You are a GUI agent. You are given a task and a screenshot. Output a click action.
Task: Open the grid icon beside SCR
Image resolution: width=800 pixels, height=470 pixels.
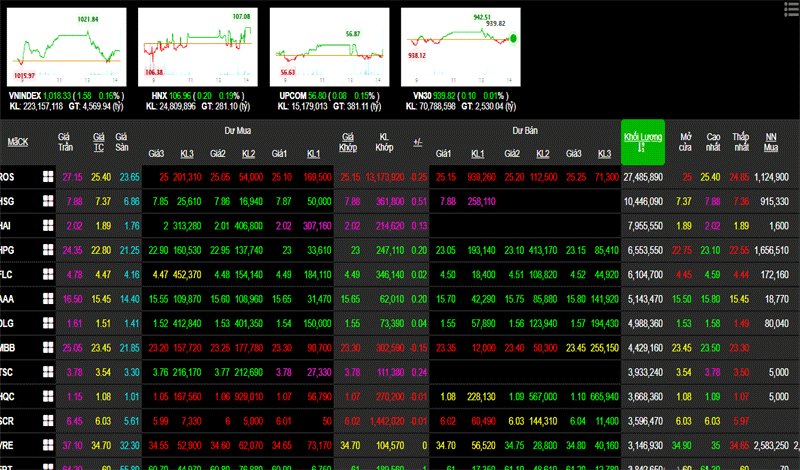(x=48, y=421)
